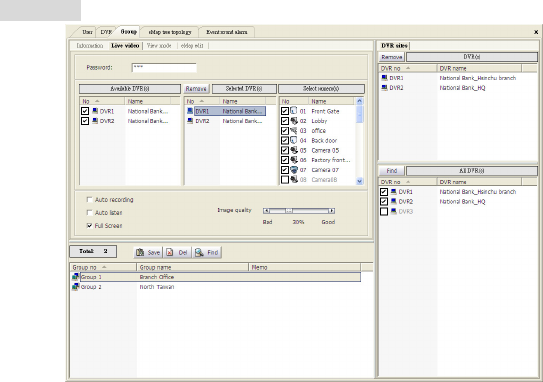Viewport: 543px width, 382px height.
Task: Uncheck camera 05 Camera 05
Action: tap(285, 150)
